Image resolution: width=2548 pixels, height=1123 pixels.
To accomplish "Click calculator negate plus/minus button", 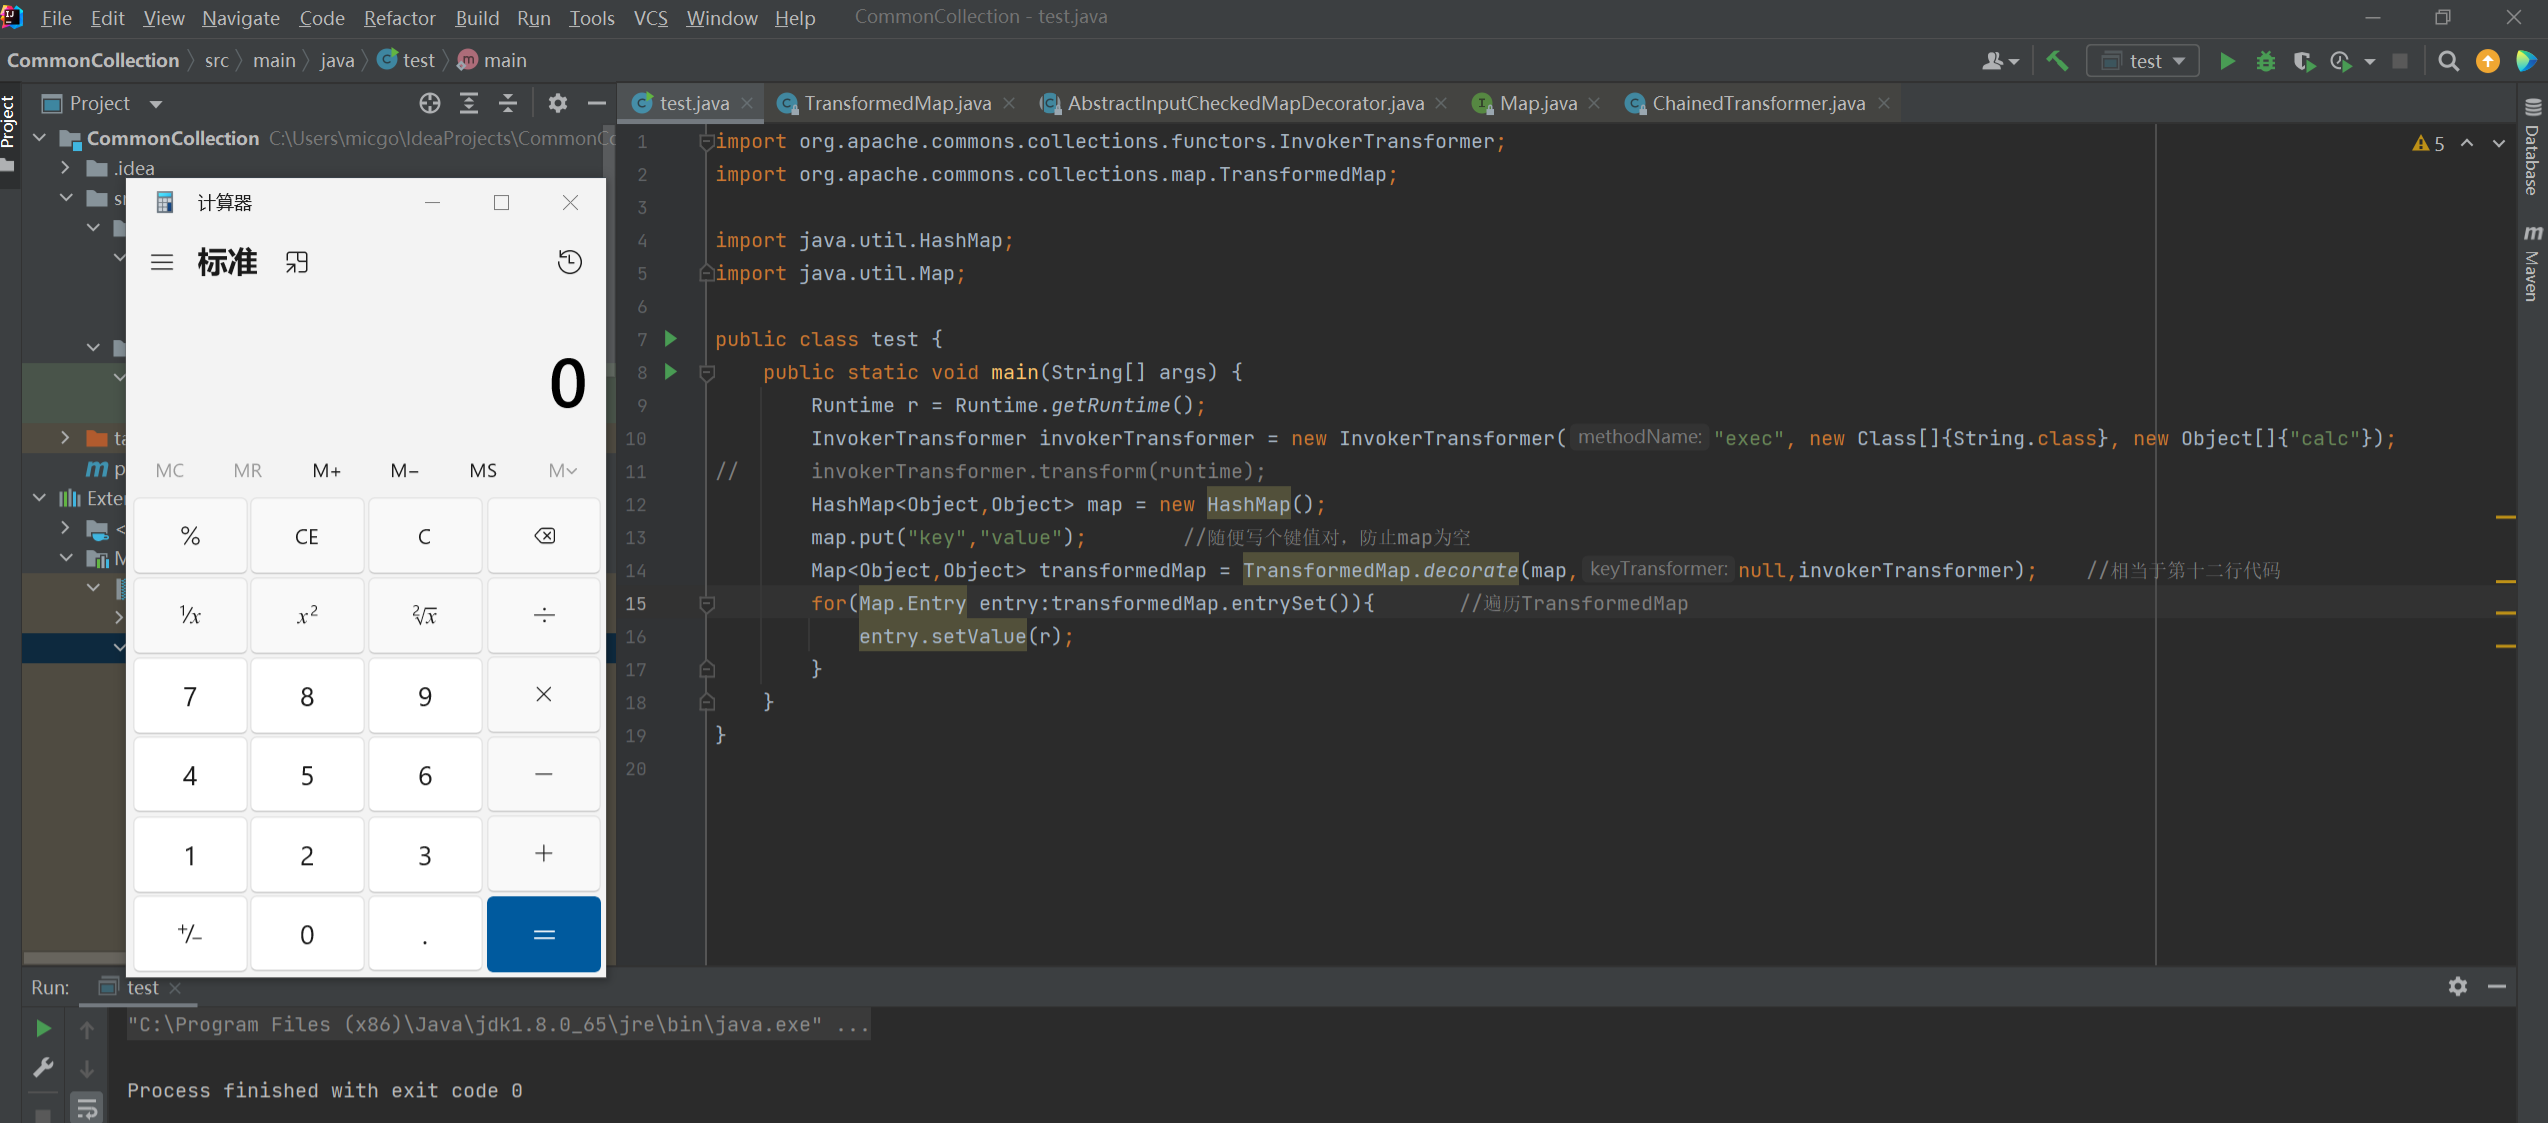I will (190, 935).
